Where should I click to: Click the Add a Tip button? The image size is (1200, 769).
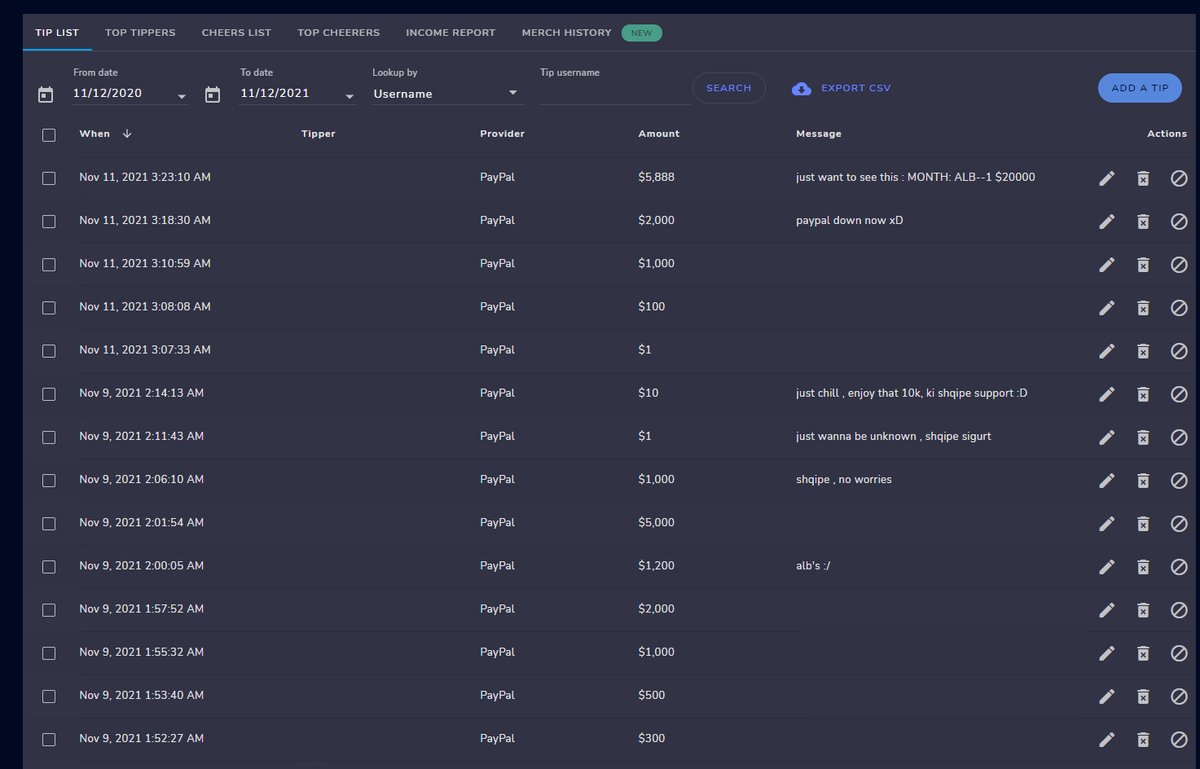coord(1139,88)
